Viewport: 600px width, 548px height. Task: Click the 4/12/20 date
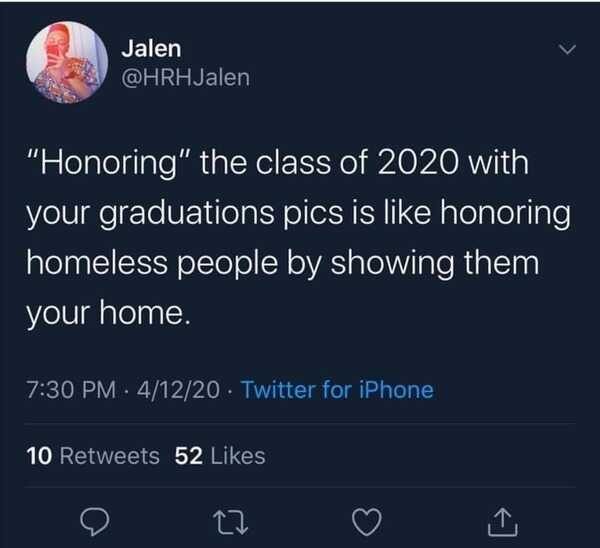tap(181, 389)
